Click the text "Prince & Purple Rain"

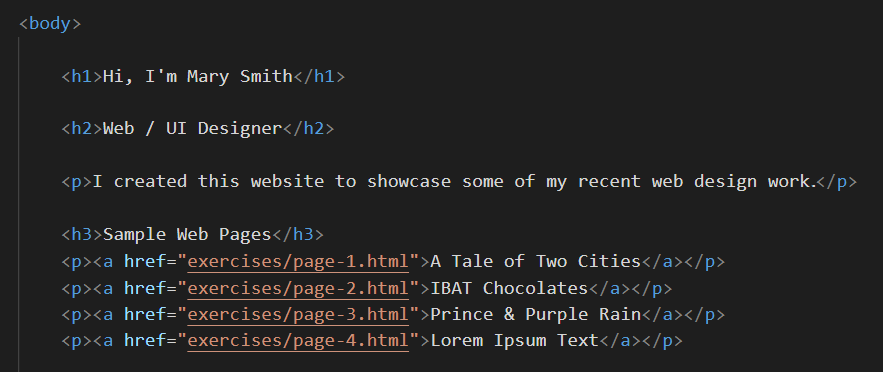tap(536, 314)
